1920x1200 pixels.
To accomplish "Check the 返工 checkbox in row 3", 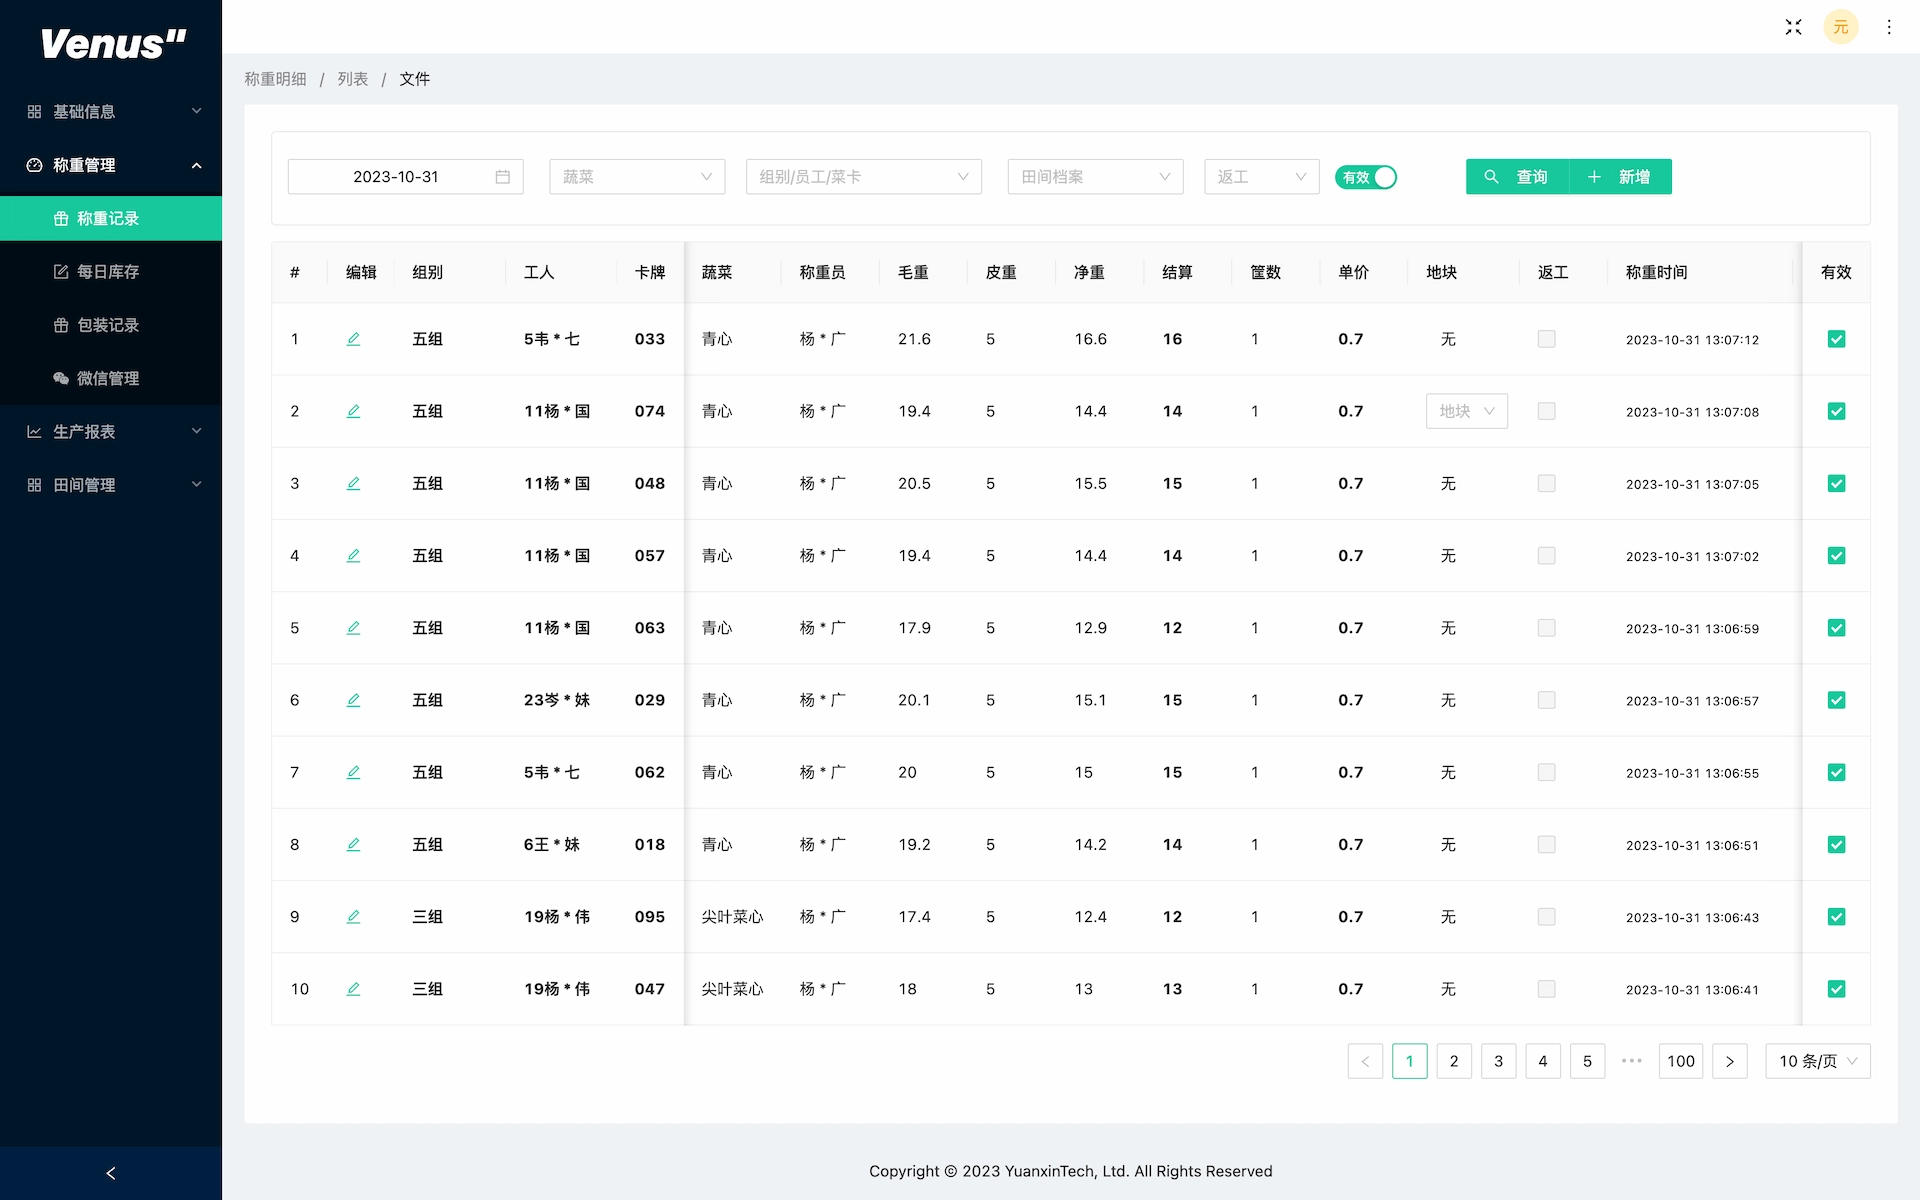I will click(x=1547, y=483).
